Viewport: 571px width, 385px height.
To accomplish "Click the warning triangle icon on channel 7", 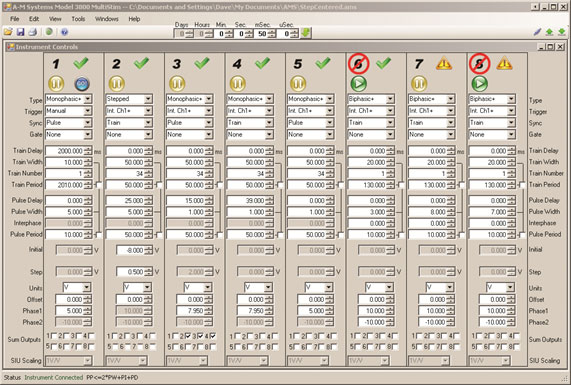I will tap(444, 63).
